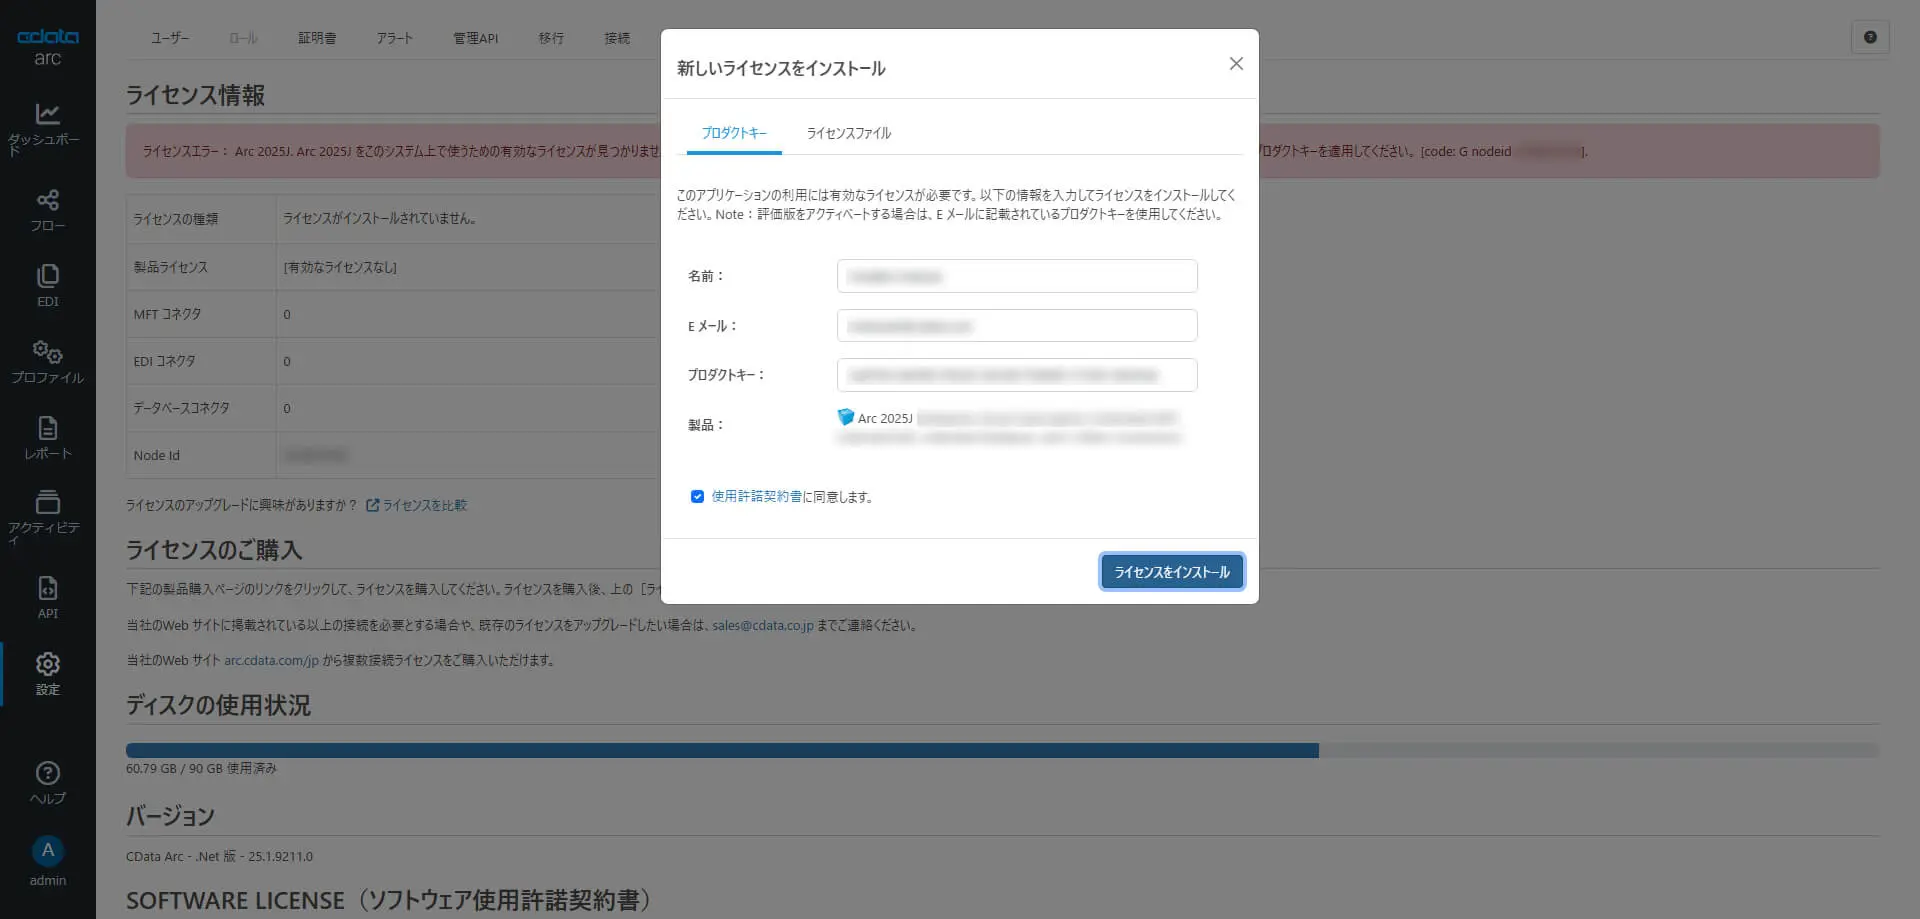Viewport: 1920px width, 919px height.
Task: Click the ライセンスの種類 row label
Action: click(x=175, y=219)
